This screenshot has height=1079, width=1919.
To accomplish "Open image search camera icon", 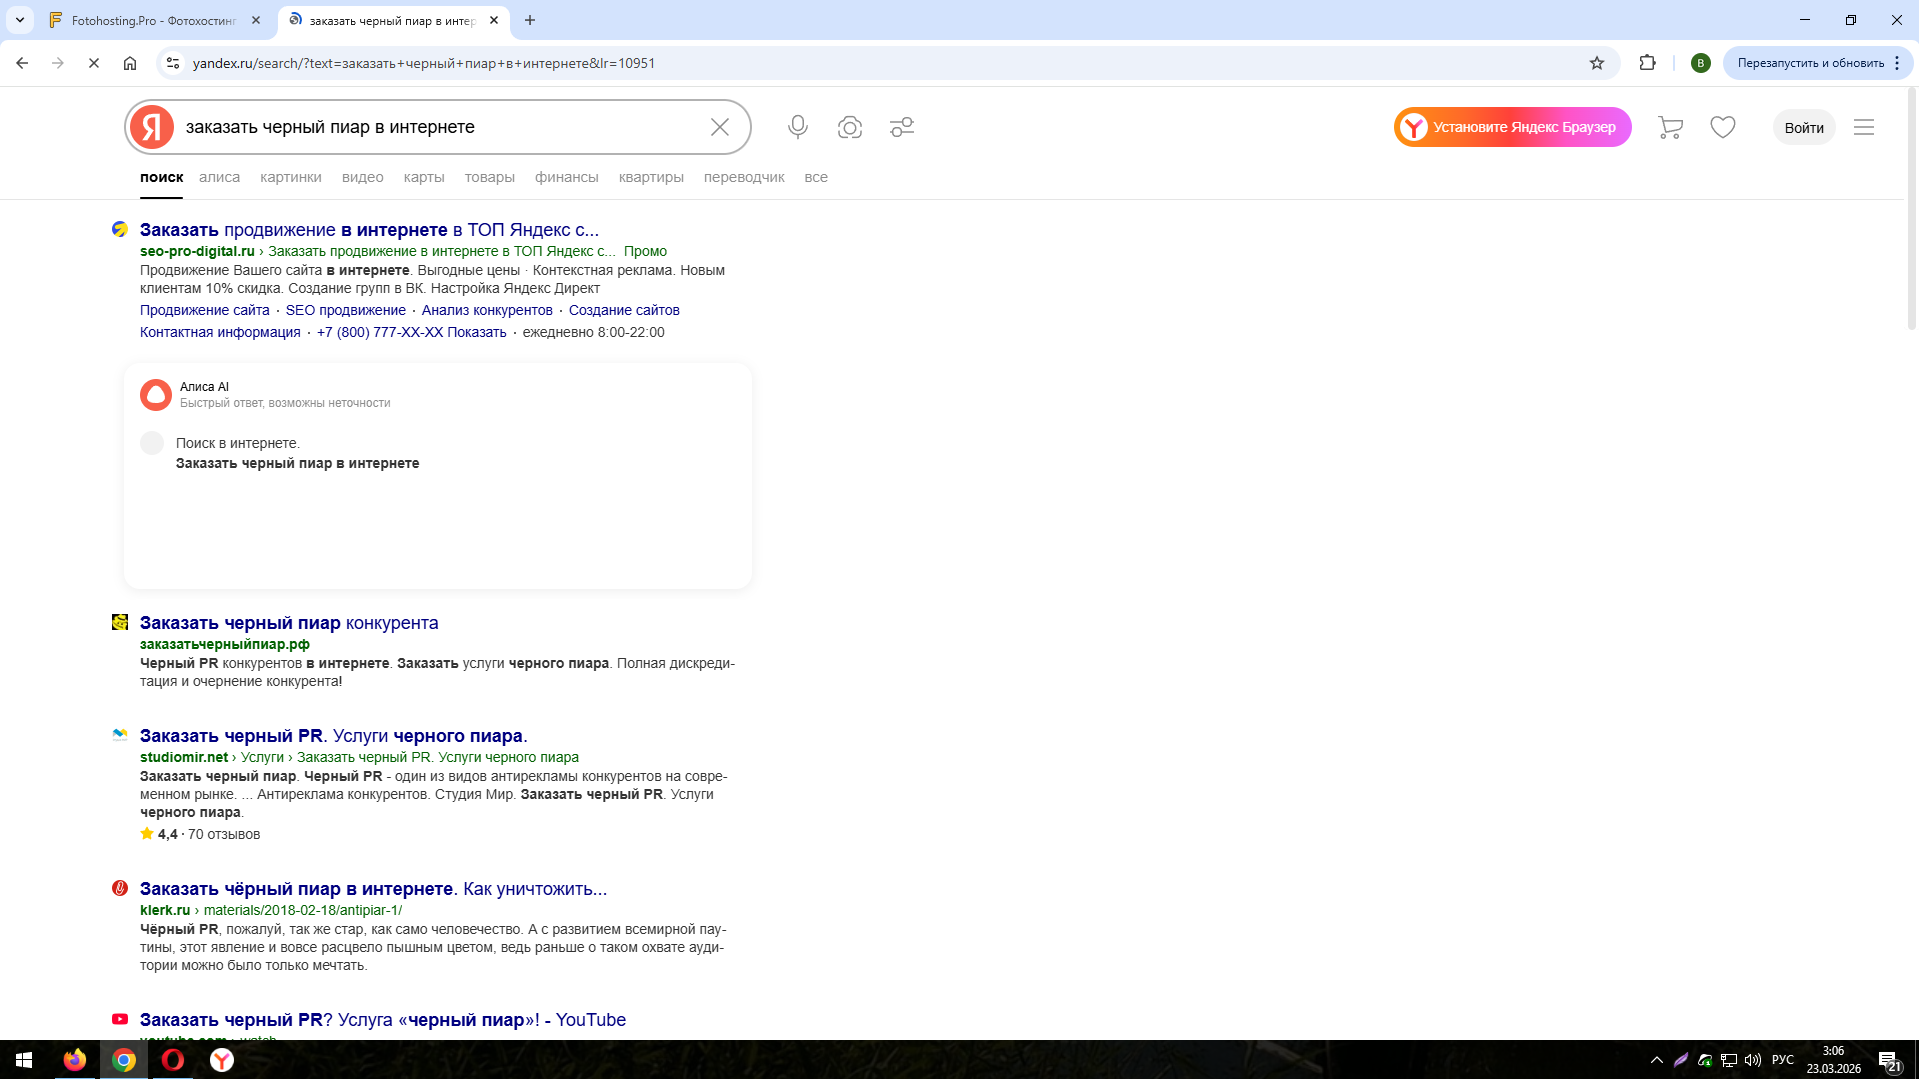I will [x=850, y=127].
